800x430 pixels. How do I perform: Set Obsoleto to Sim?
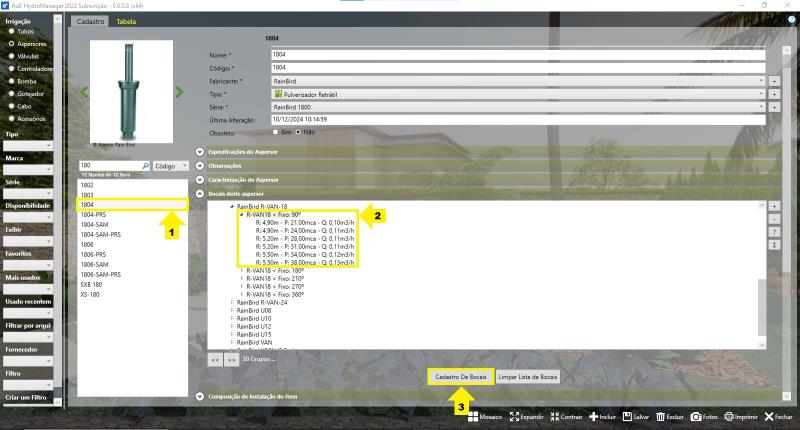[x=276, y=132]
